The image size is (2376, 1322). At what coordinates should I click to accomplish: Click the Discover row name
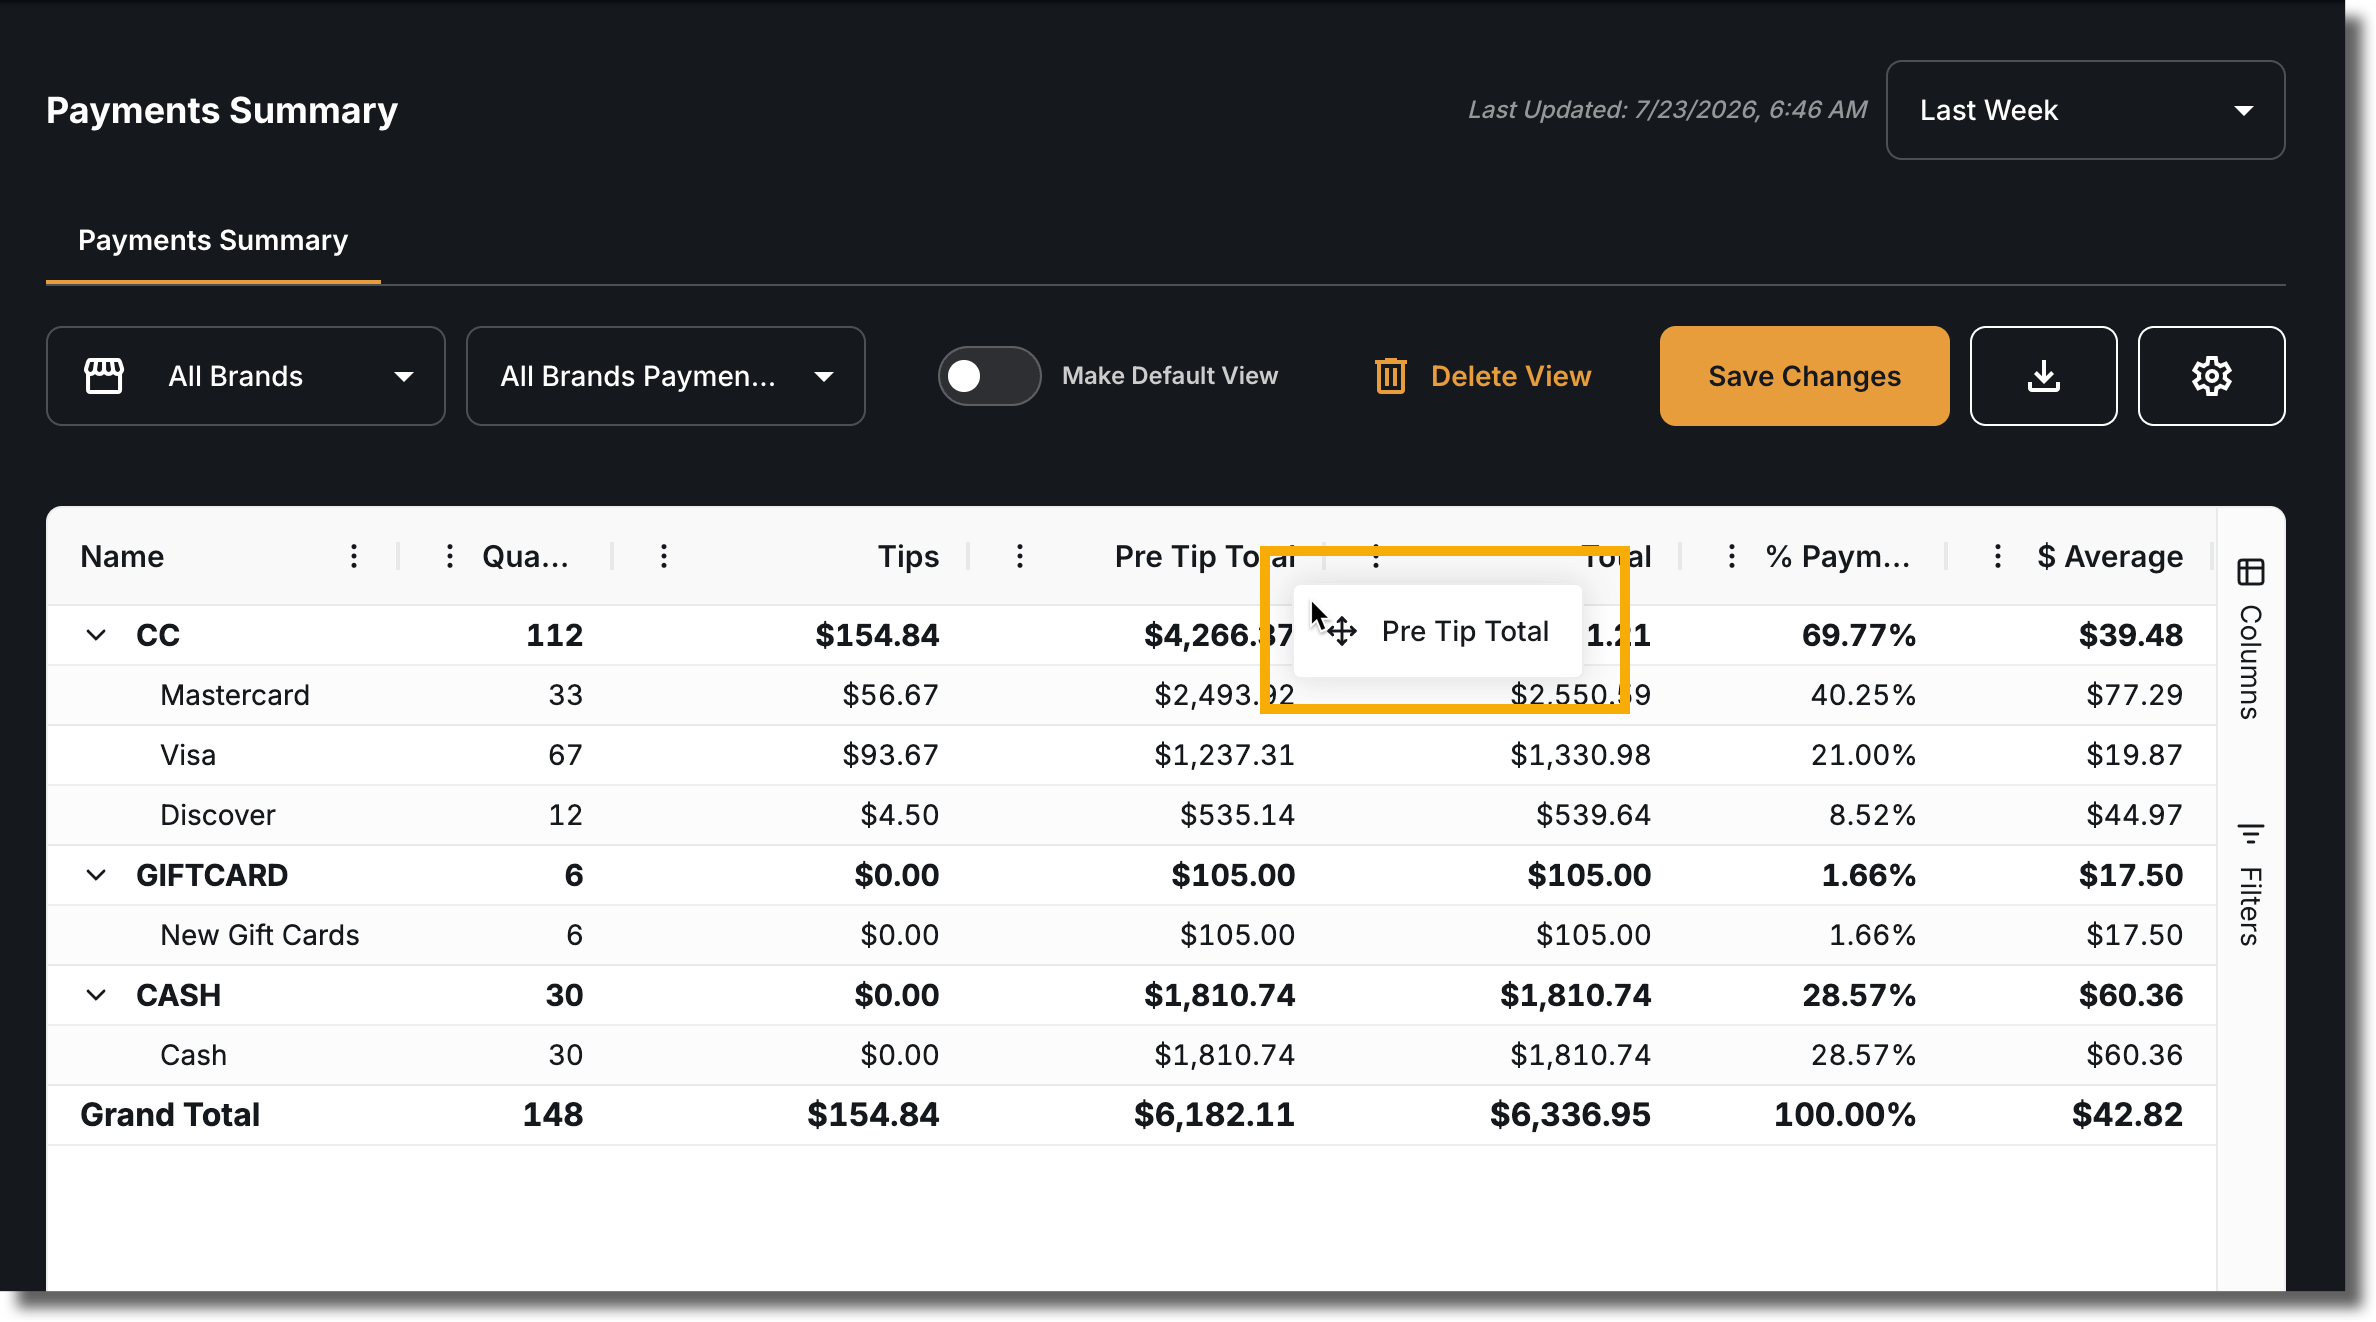218,815
